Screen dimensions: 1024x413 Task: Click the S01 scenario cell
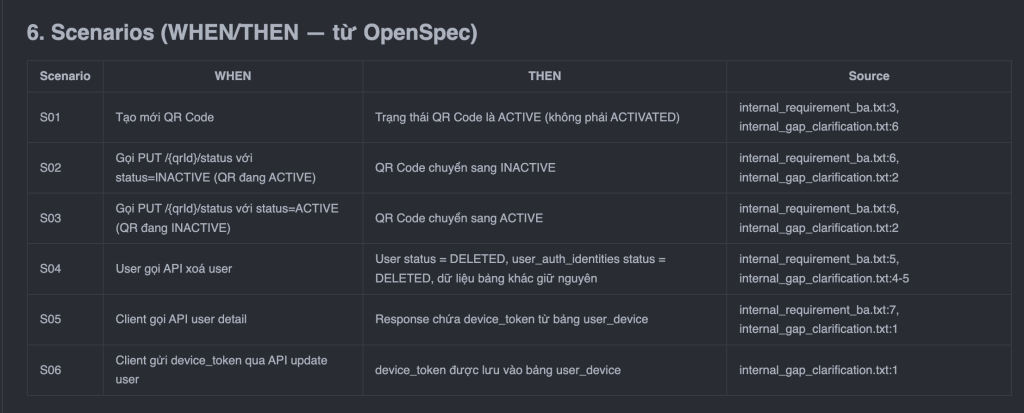[x=51, y=117]
